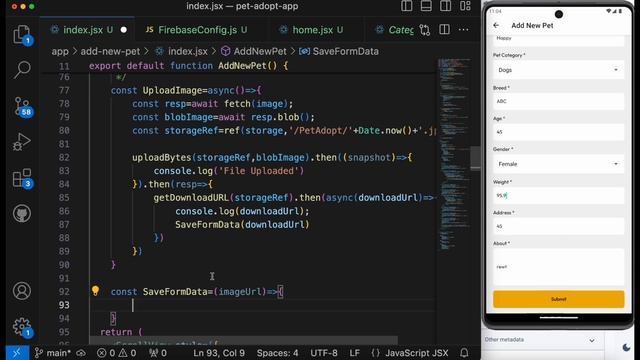Open the editor More Actions ellipsis
640x360 pixels.
click(x=464, y=30)
